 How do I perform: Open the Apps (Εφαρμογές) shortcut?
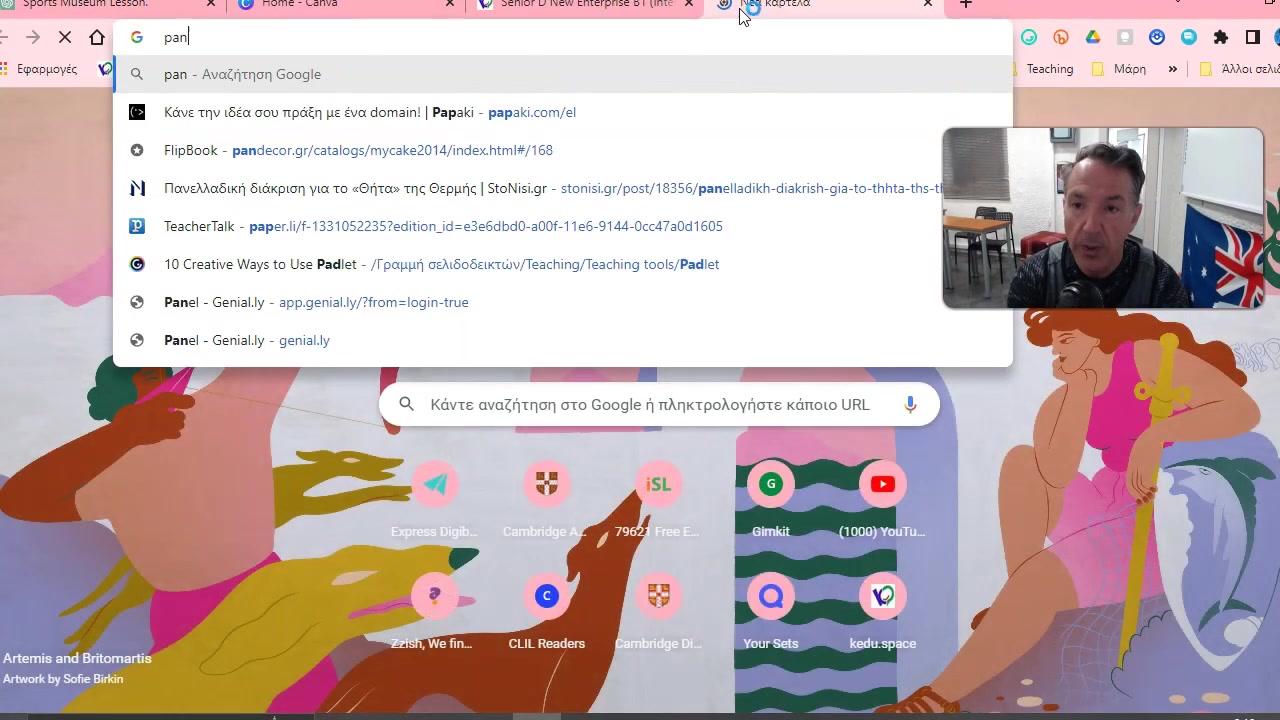pos(39,69)
